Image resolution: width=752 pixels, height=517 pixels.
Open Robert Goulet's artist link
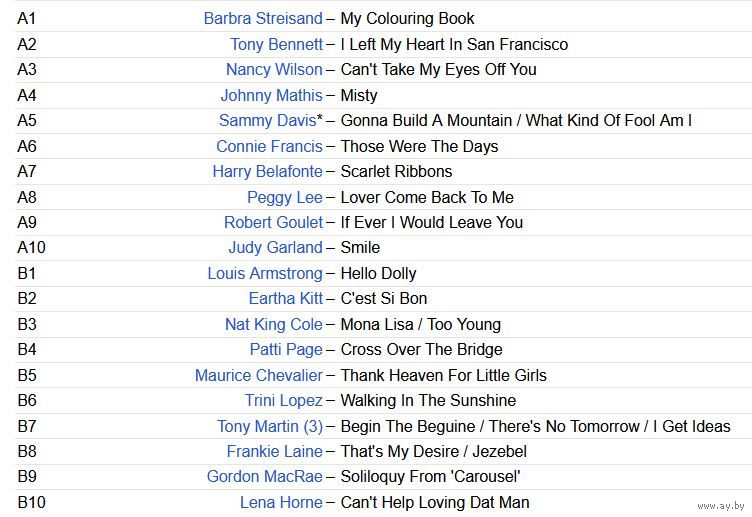point(273,222)
